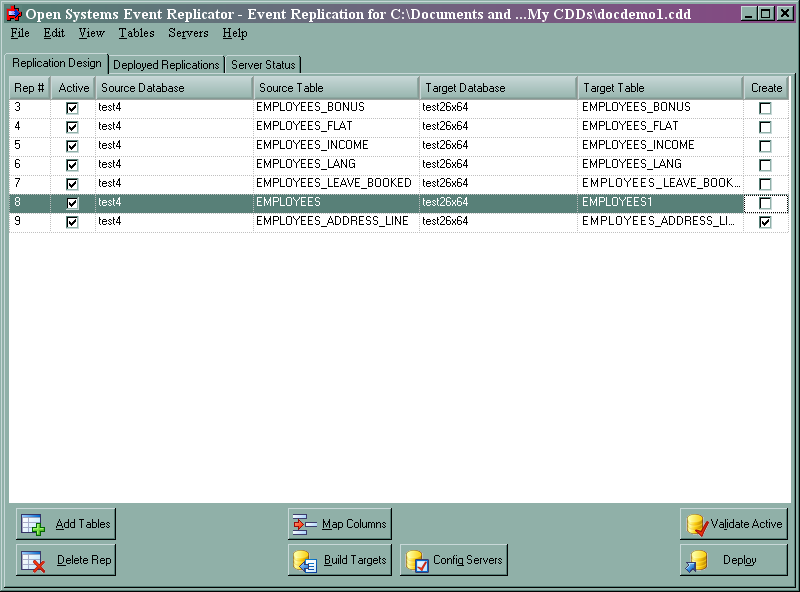Image resolution: width=800 pixels, height=592 pixels.
Task: Switch to the Deployed Replications tab
Action: (166, 63)
